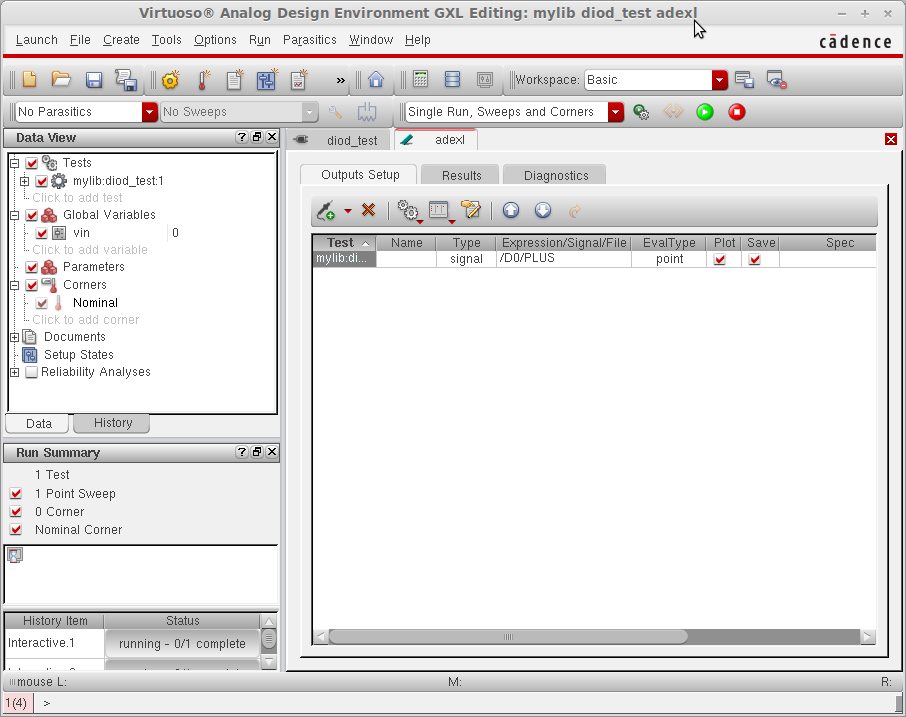Screen dimensions: 906x717
Task: Click the output gears configuration icon
Action: click(410, 211)
